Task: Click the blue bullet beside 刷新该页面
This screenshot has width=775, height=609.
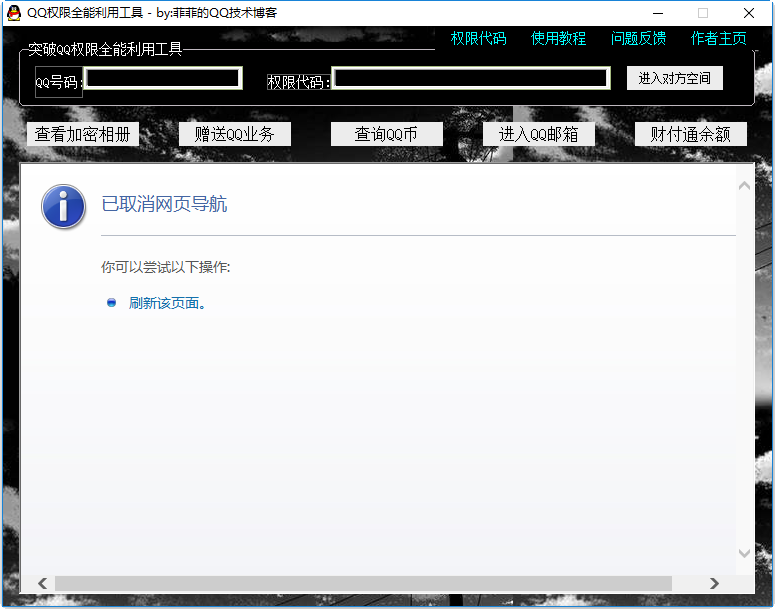Action: click(112, 302)
